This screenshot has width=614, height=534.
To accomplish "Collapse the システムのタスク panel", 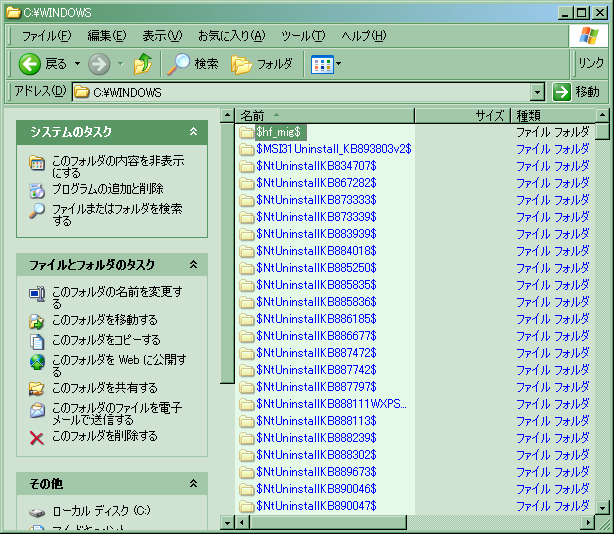I will point(193,132).
